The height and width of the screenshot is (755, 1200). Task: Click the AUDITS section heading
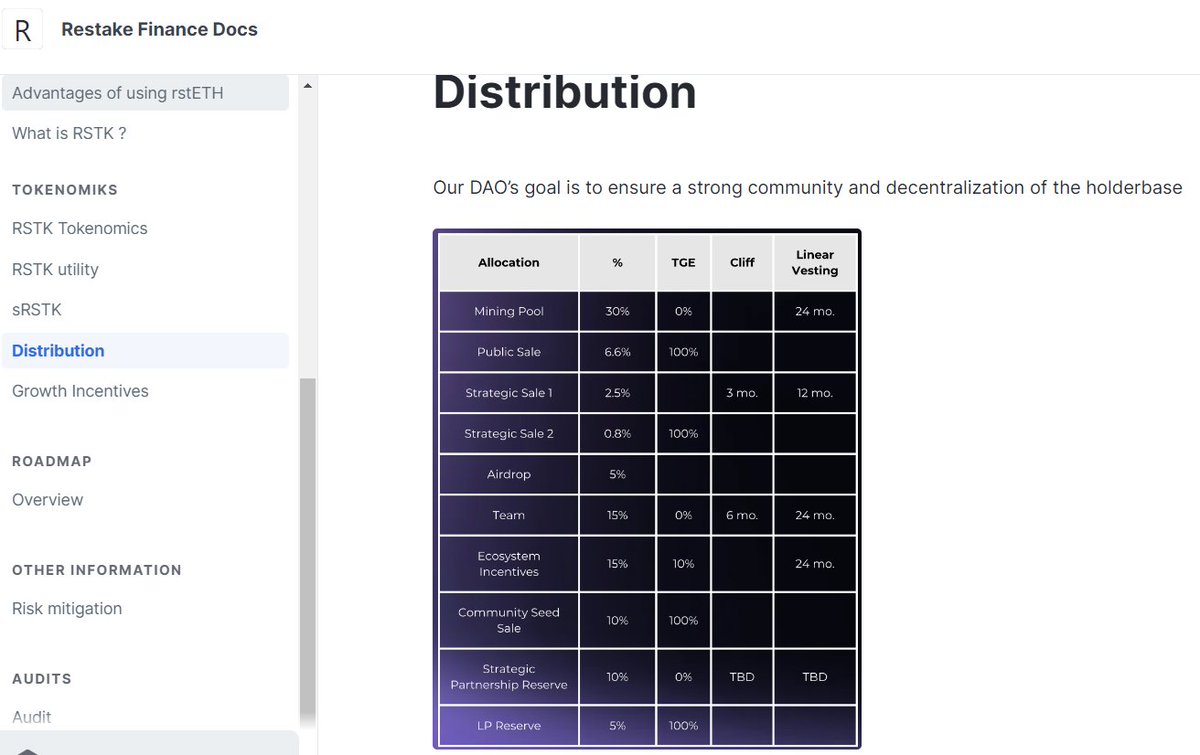[x=42, y=678]
